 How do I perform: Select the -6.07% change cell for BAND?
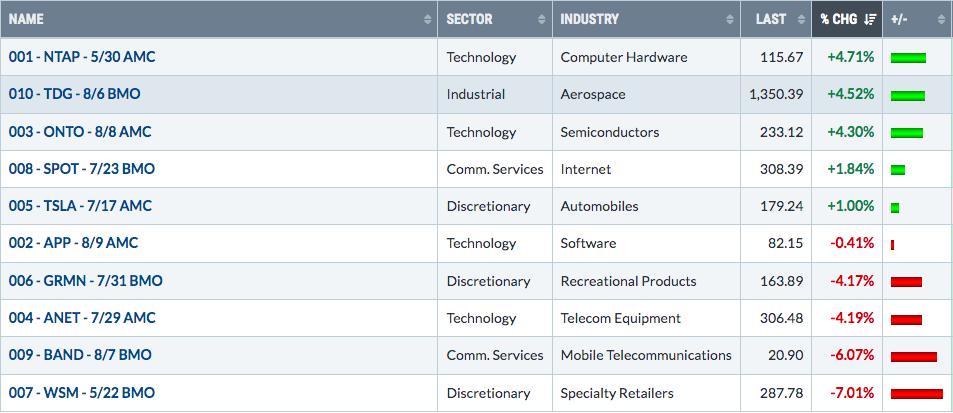pos(847,355)
